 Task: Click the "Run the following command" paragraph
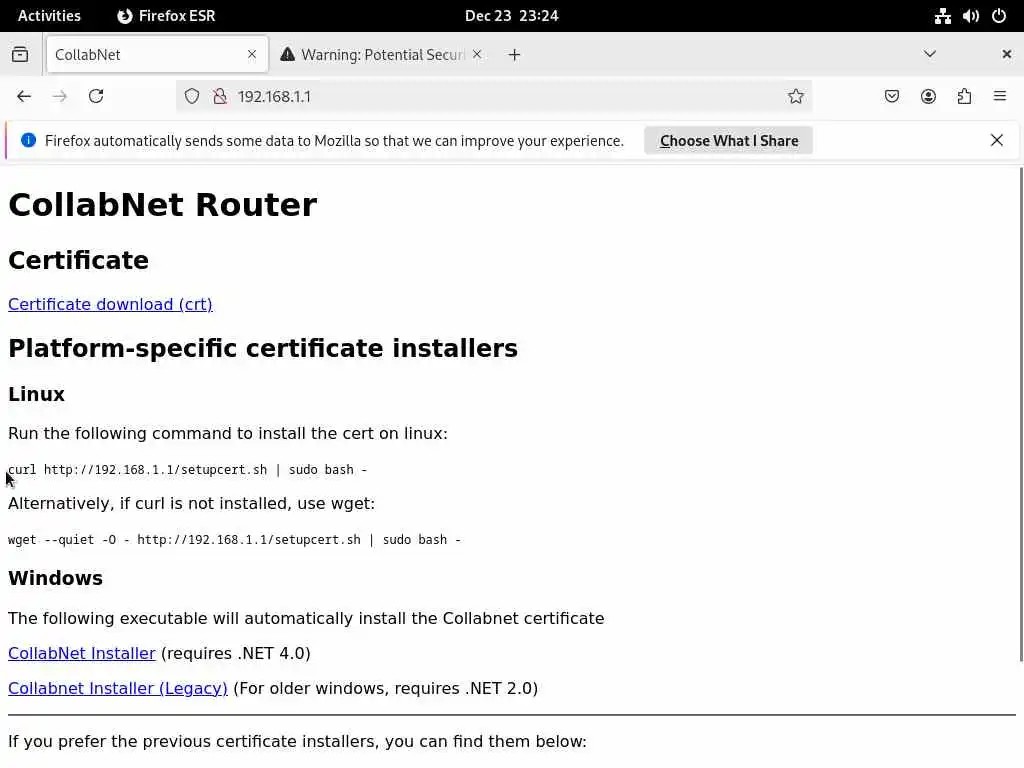click(228, 434)
